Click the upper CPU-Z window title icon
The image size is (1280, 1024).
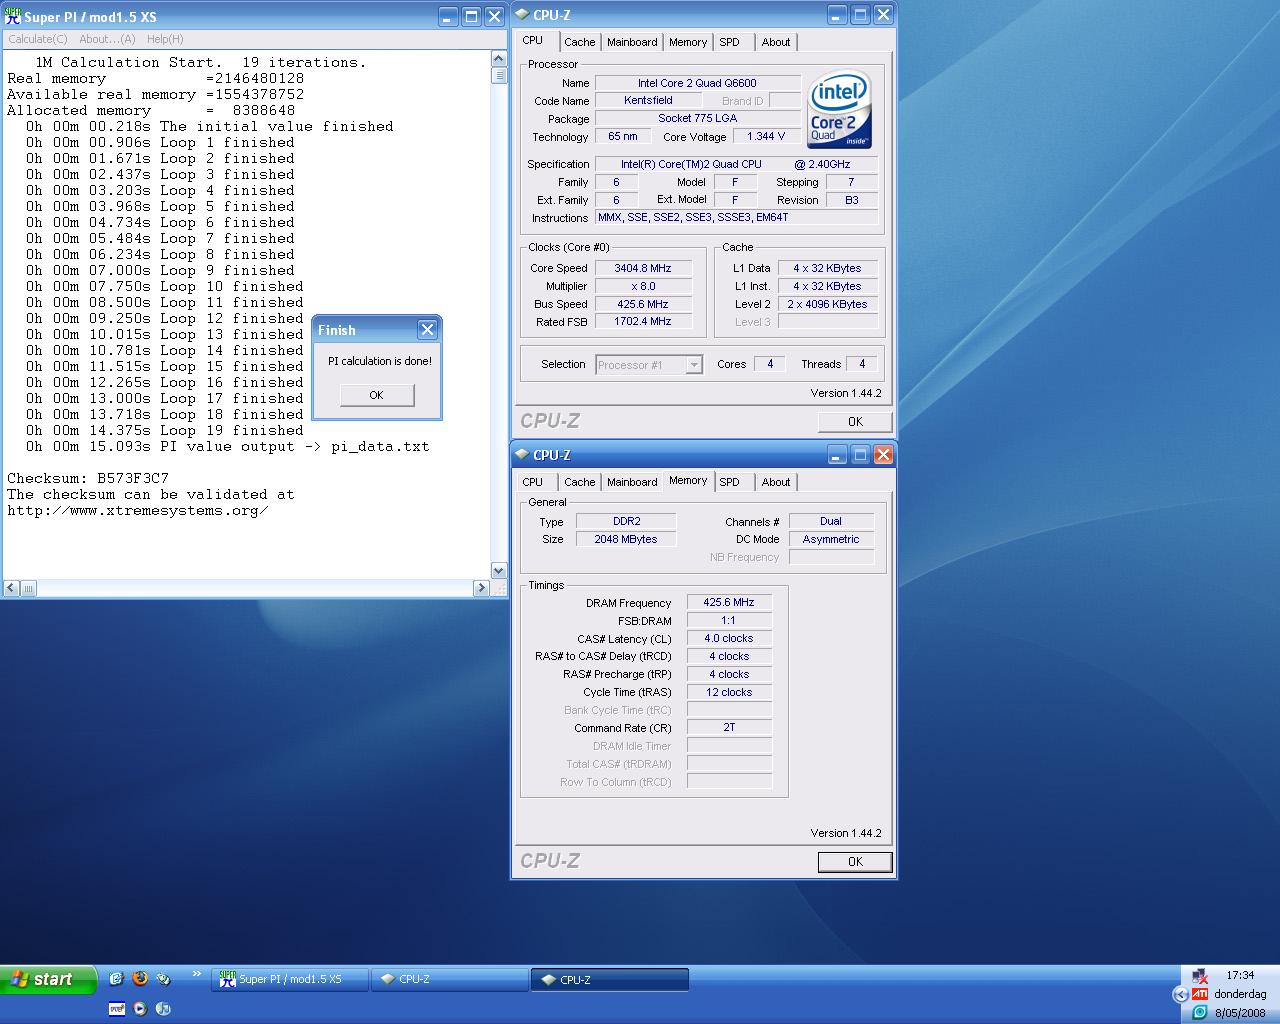[522, 15]
